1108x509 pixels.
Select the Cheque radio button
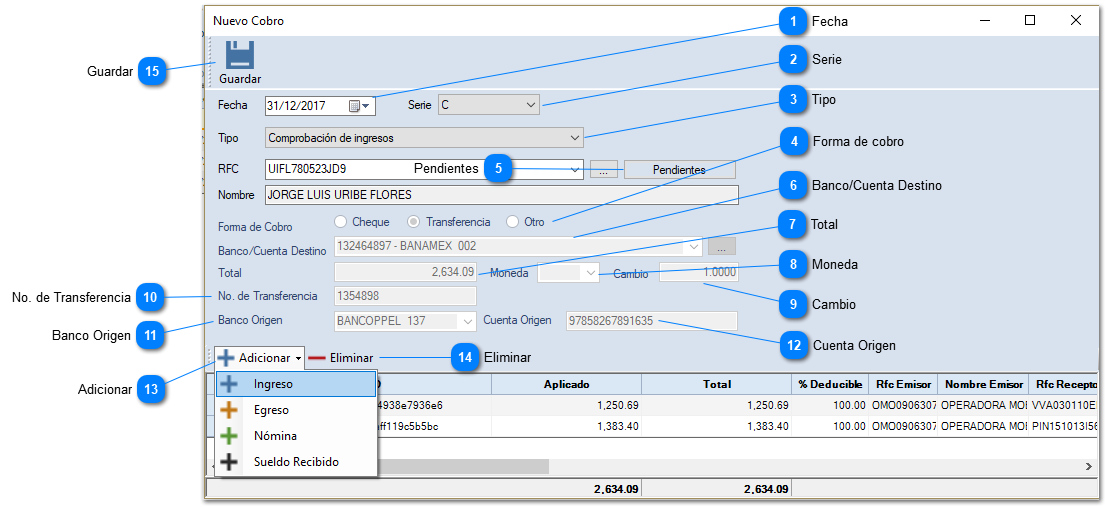tap(341, 221)
